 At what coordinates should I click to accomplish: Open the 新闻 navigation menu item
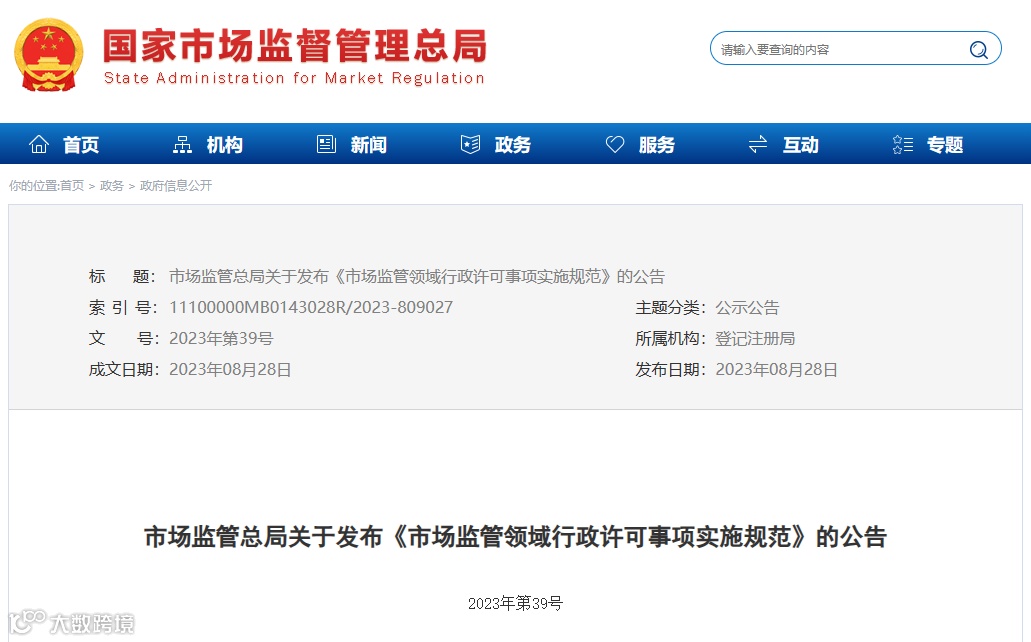click(x=369, y=145)
